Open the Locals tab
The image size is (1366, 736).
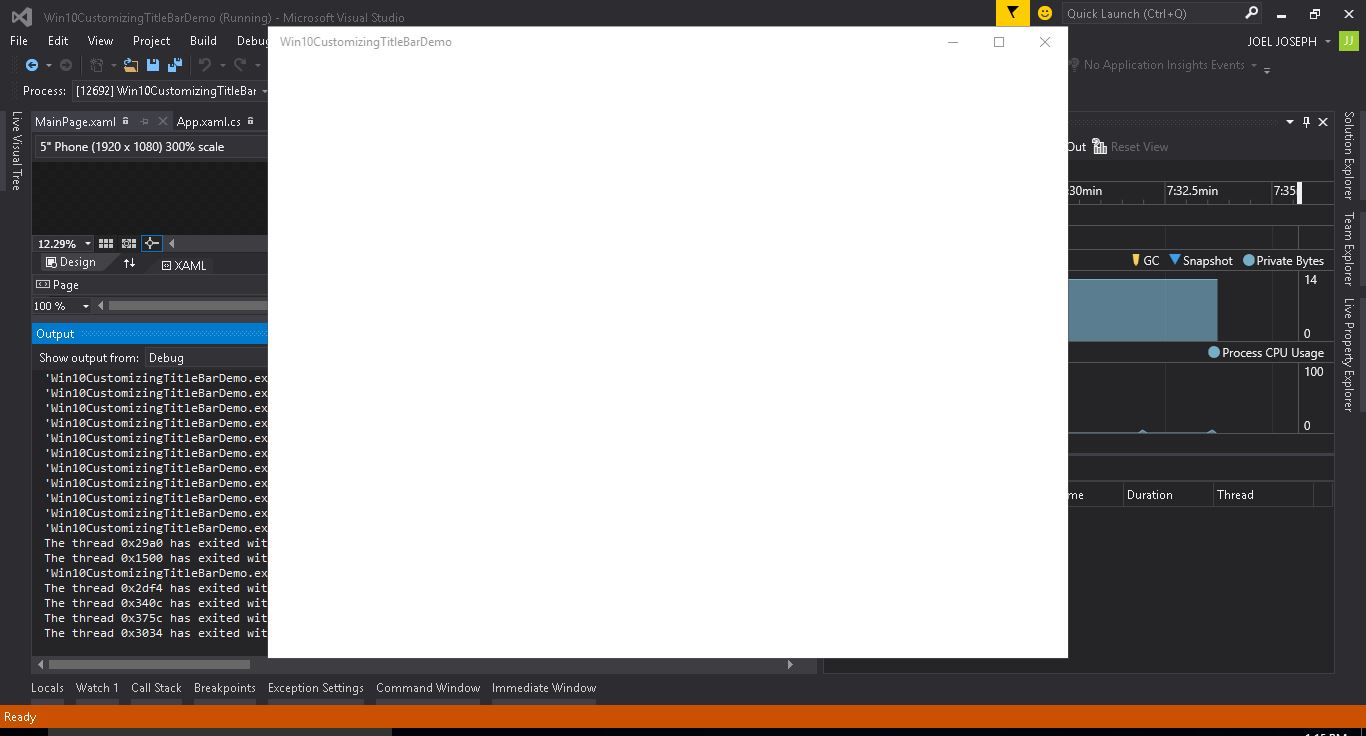[x=47, y=688]
